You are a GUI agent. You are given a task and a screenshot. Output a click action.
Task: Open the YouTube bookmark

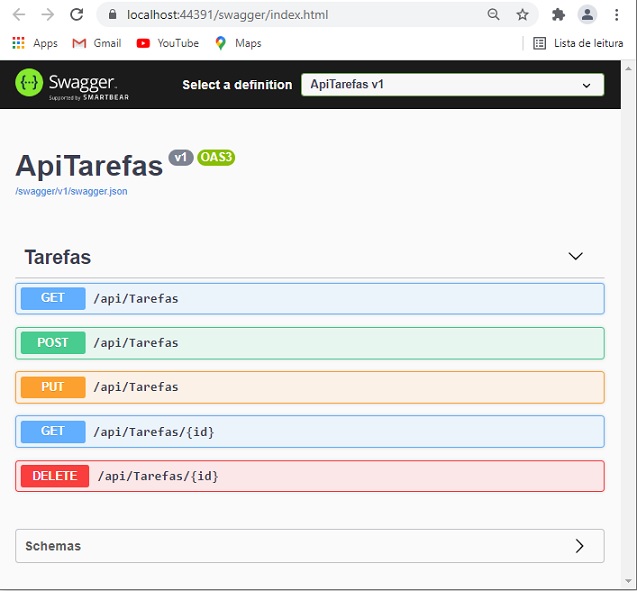(167, 43)
